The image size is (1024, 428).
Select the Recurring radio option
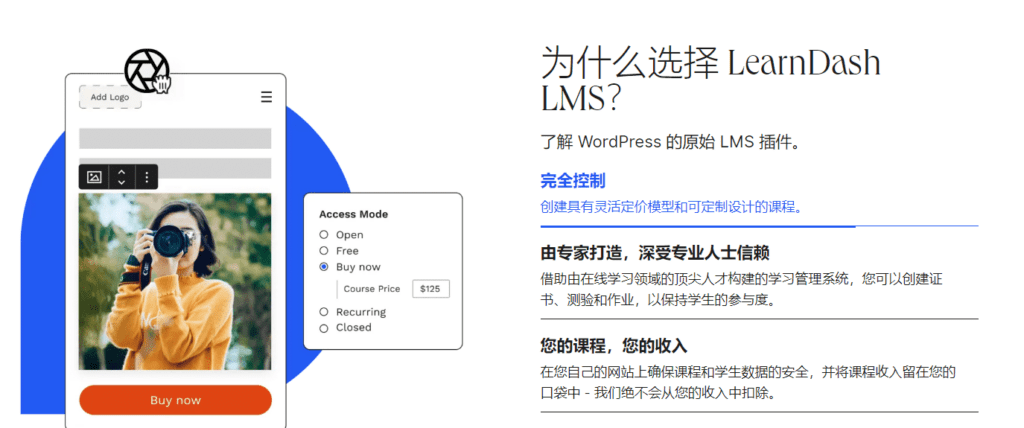(324, 312)
